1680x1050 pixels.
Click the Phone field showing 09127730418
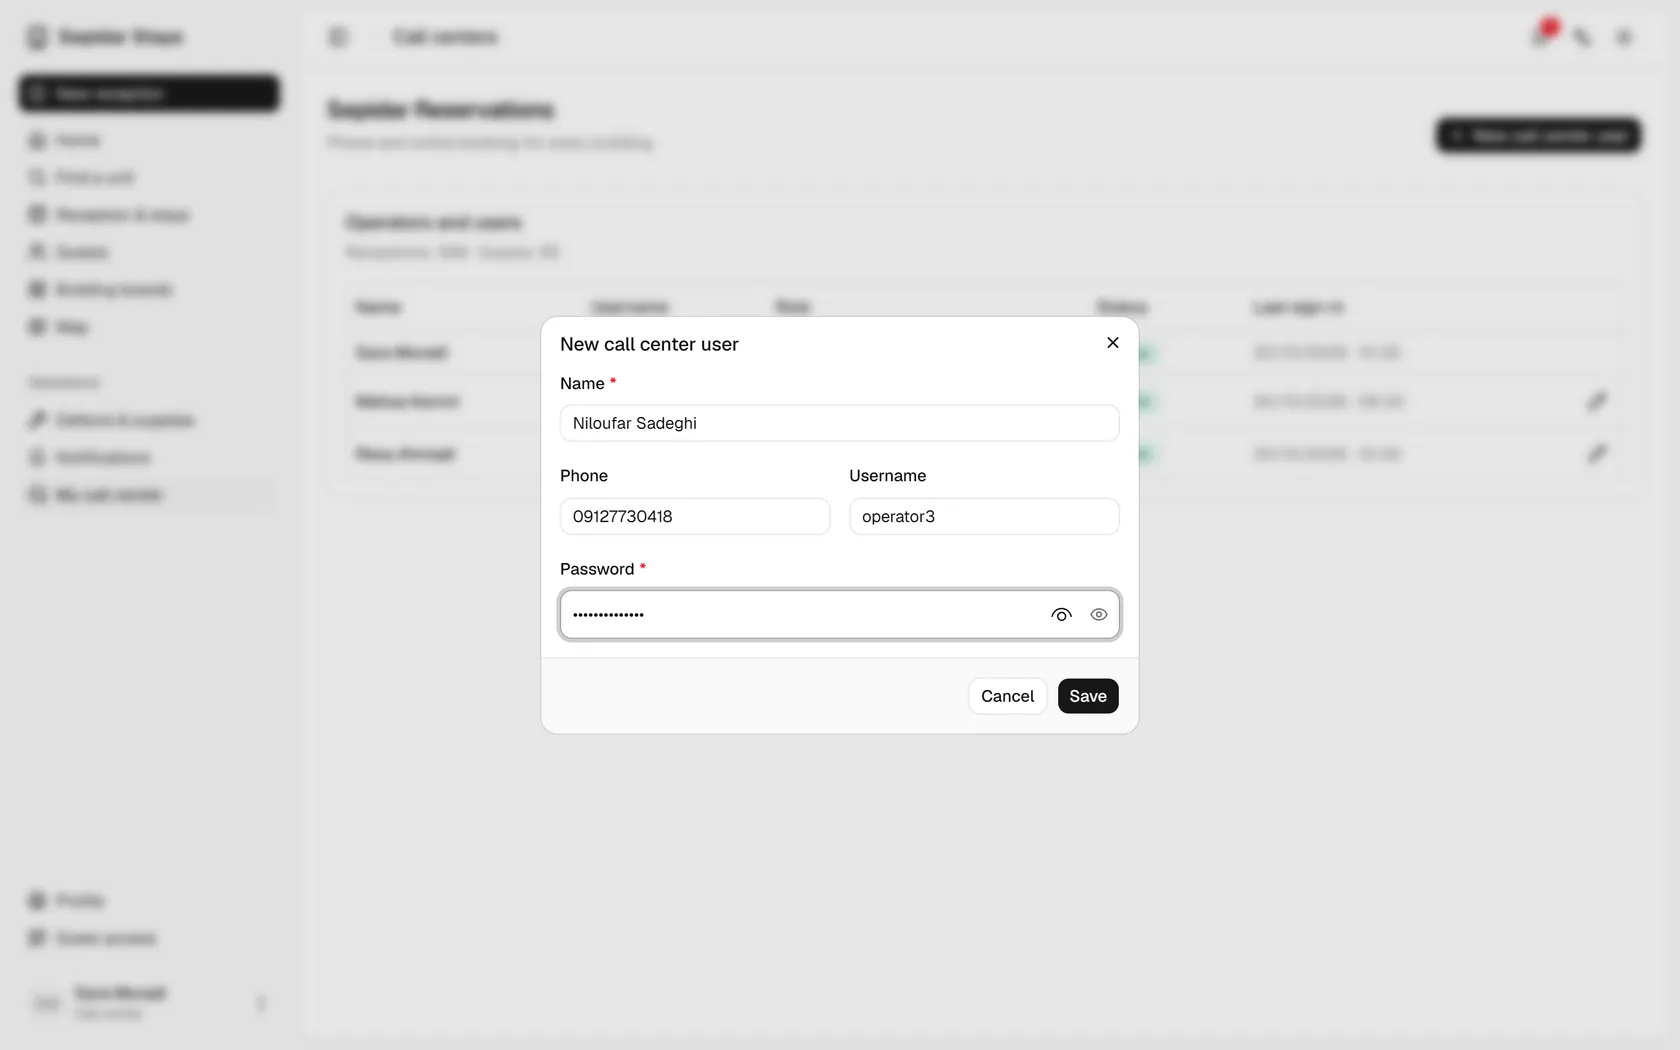tap(695, 516)
